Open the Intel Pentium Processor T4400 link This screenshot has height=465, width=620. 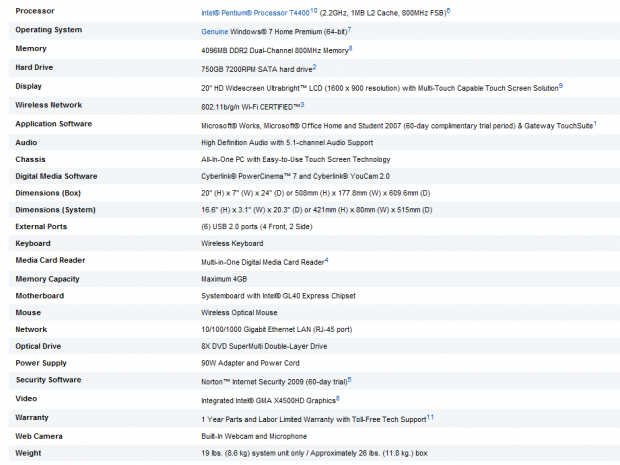(x=255, y=13)
